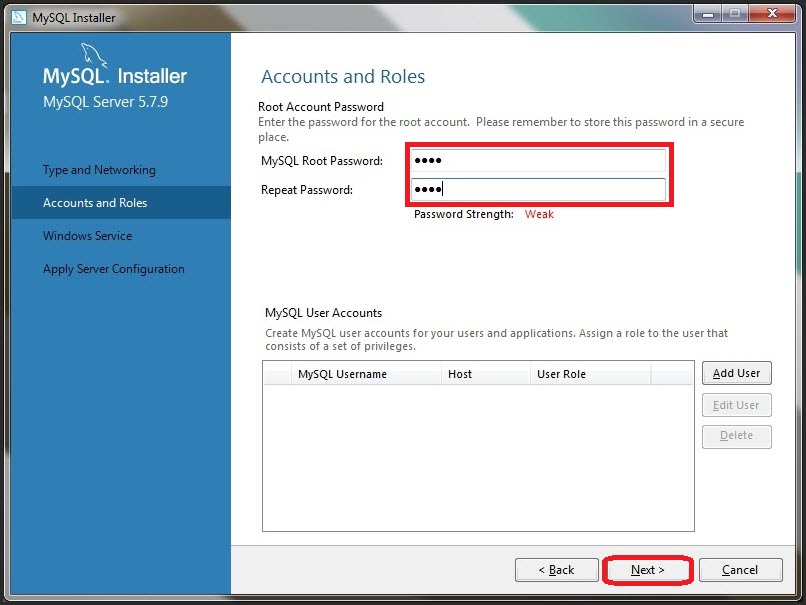Viewport: 806px width, 605px height.
Task: Click the MySQL User Accounts label
Action: click(x=323, y=313)
